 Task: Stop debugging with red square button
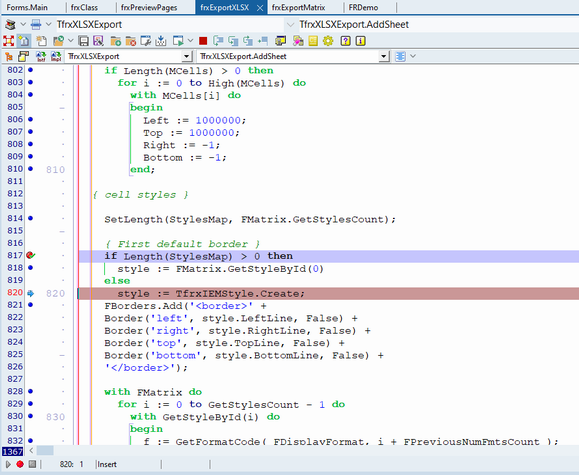pos(203,41)
